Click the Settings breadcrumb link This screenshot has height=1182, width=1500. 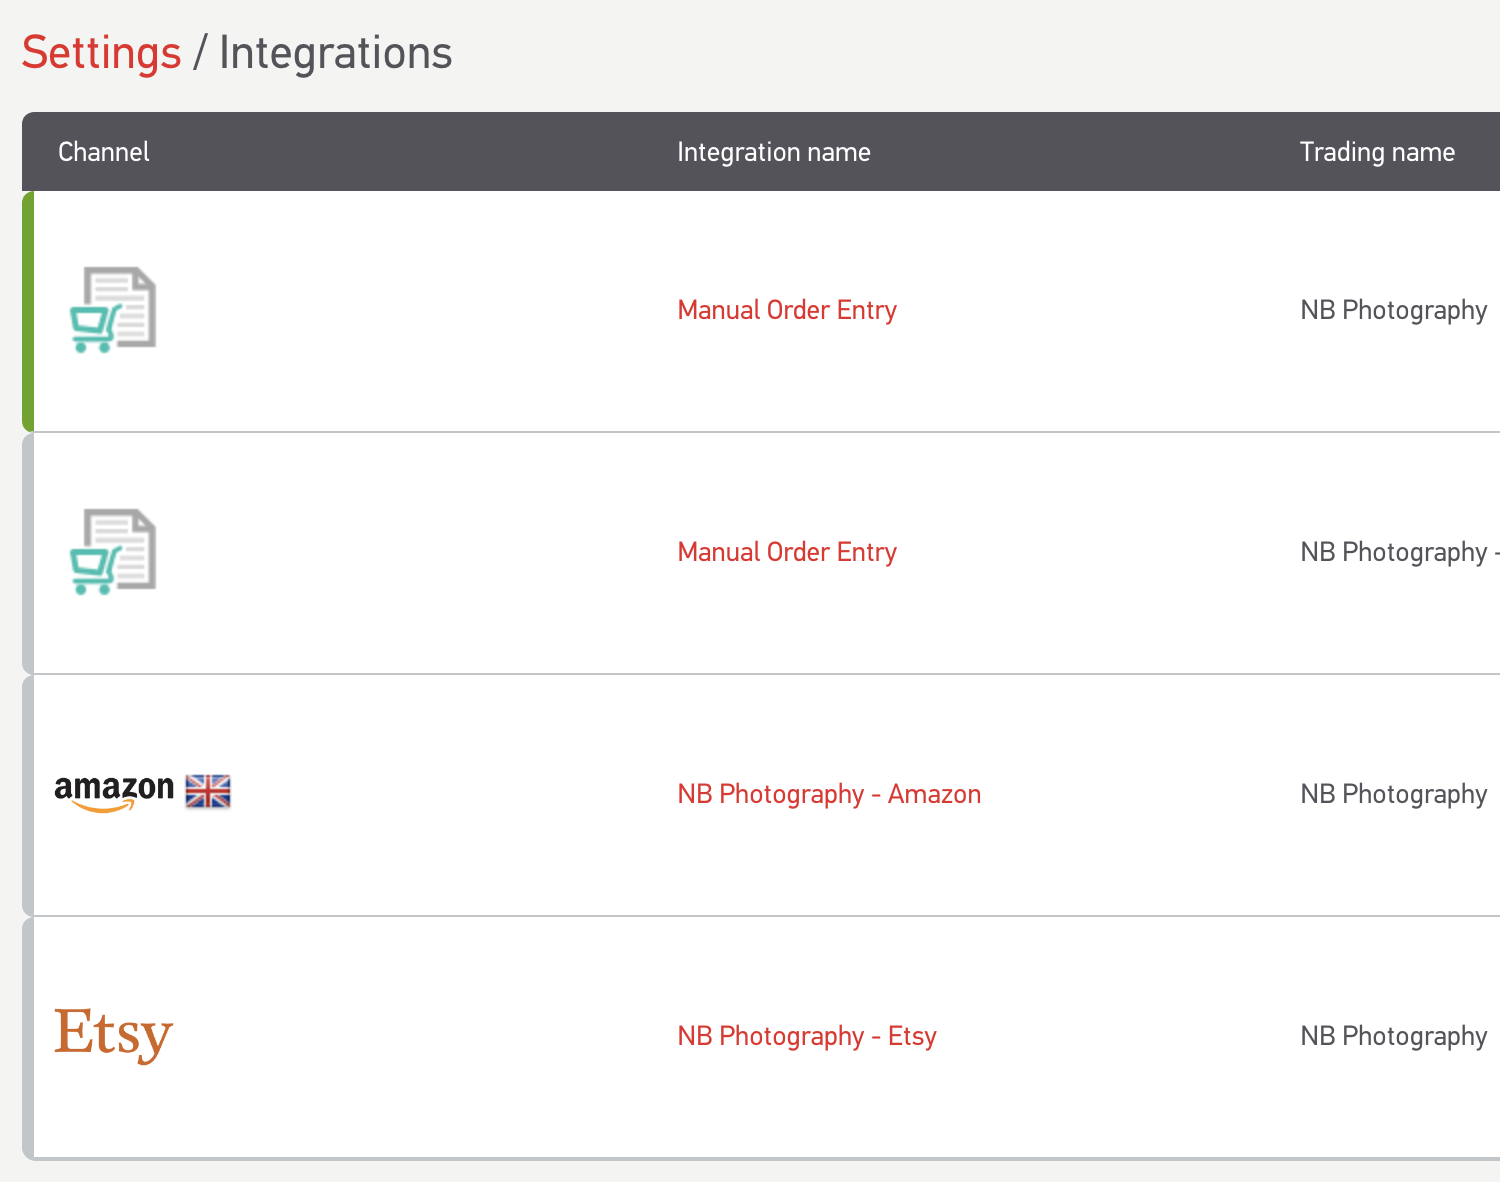[101, 53]
